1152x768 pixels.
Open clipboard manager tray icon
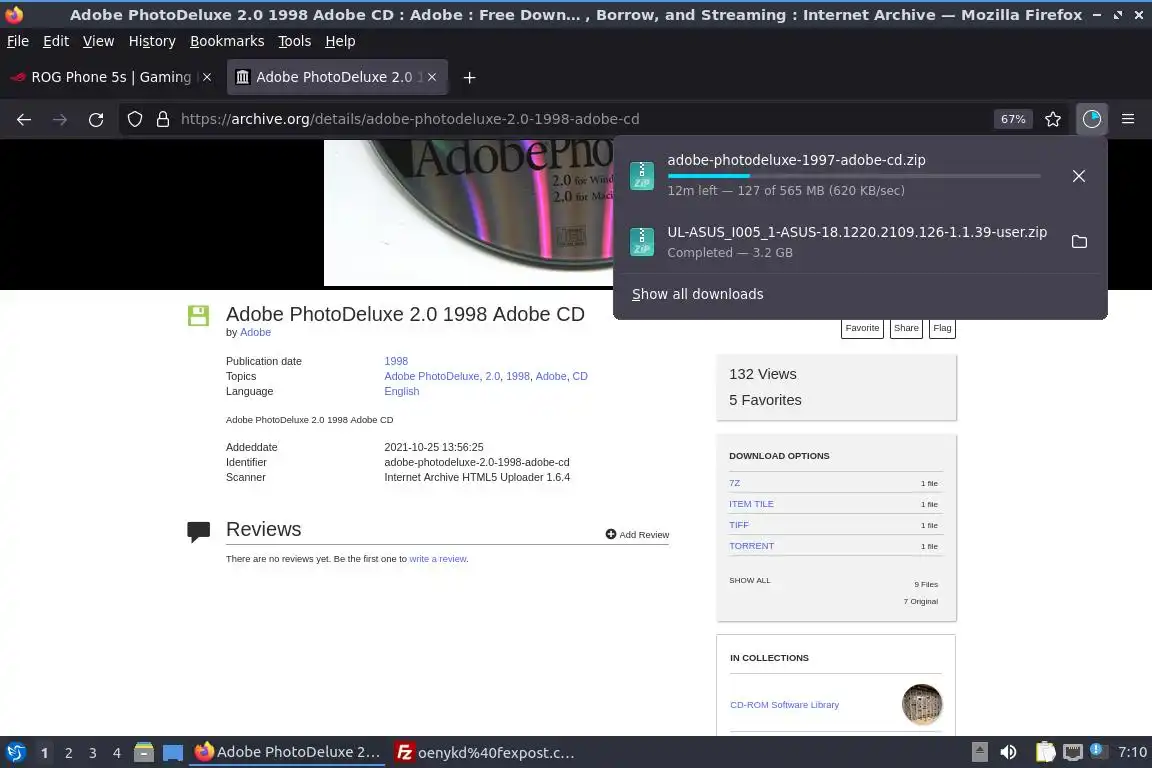(1045, 752)
